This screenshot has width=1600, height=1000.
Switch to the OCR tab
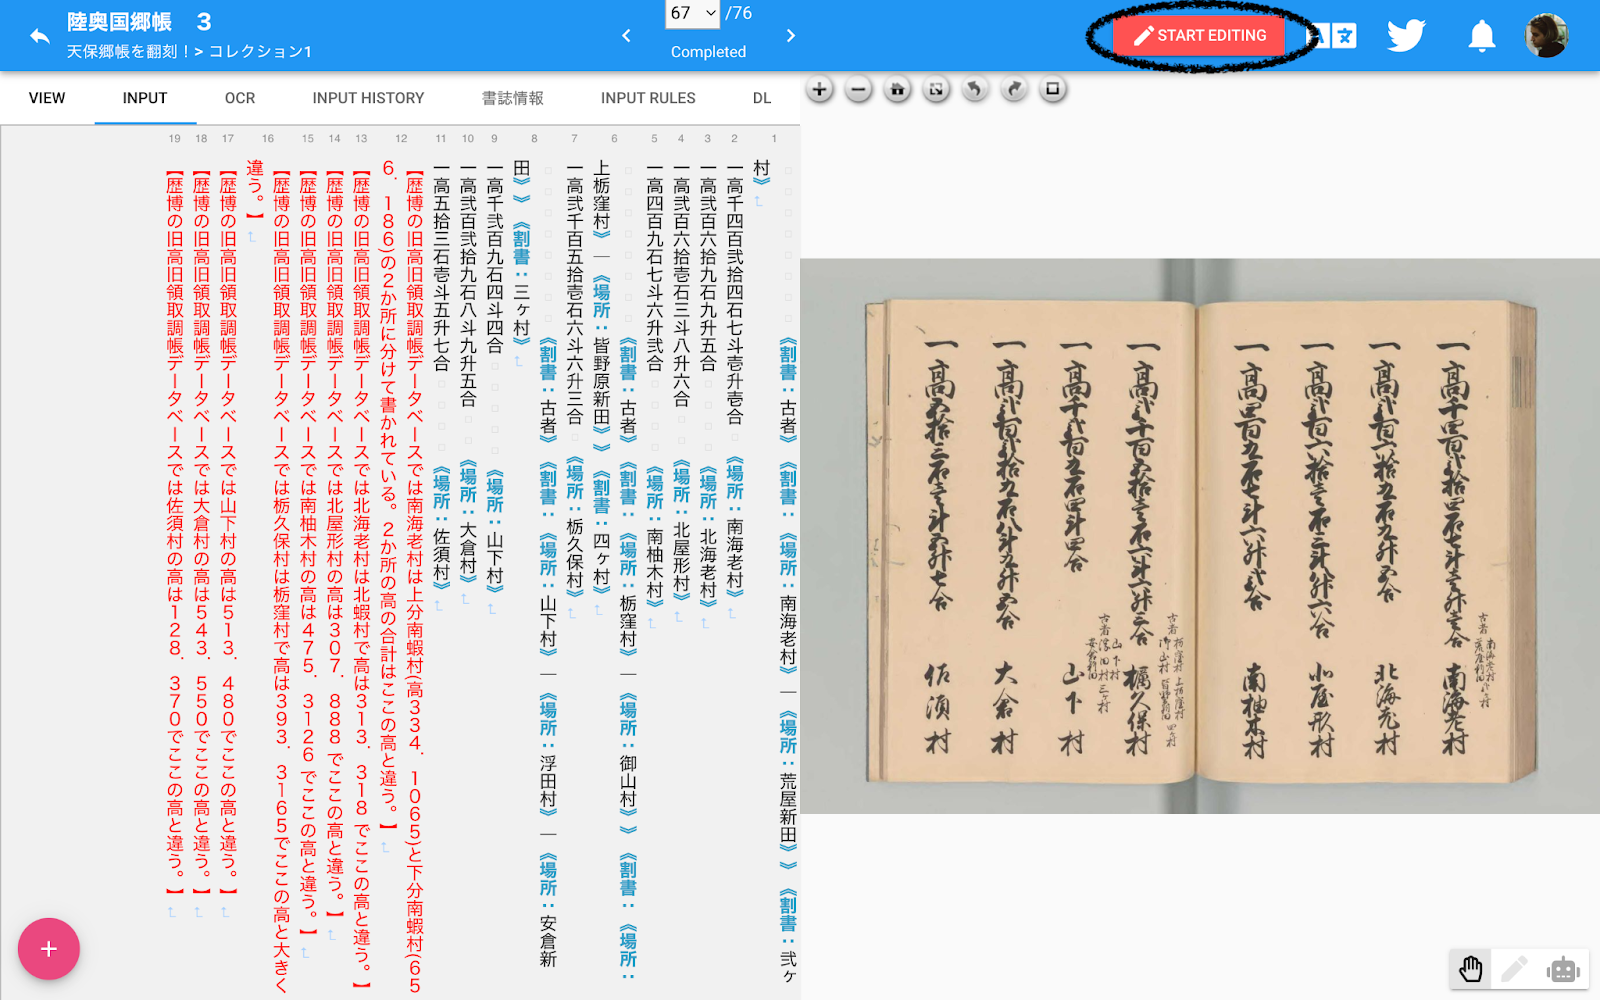coord(240,98)
